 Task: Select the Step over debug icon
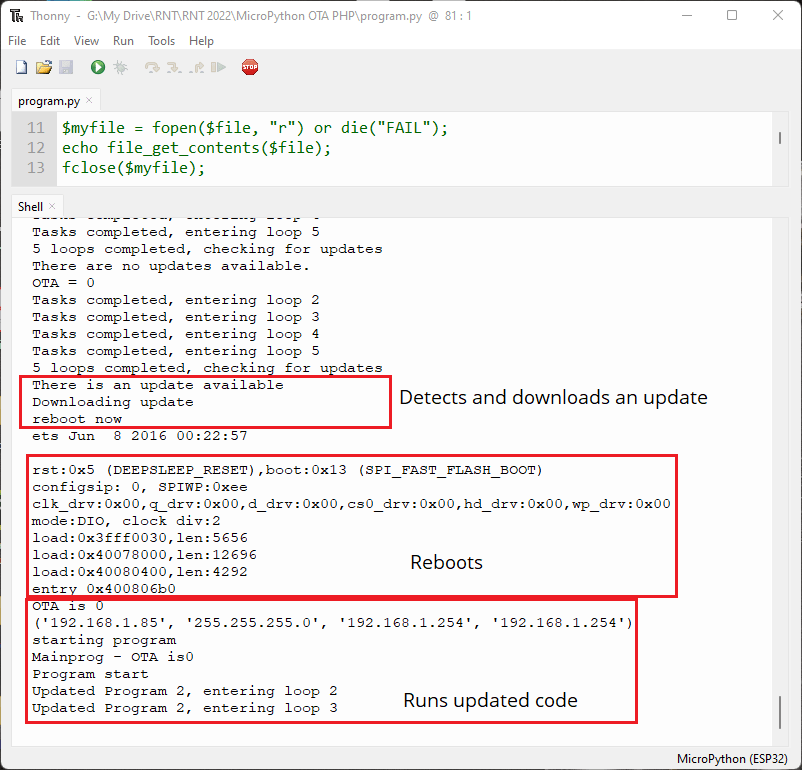(x=152, y=67)
